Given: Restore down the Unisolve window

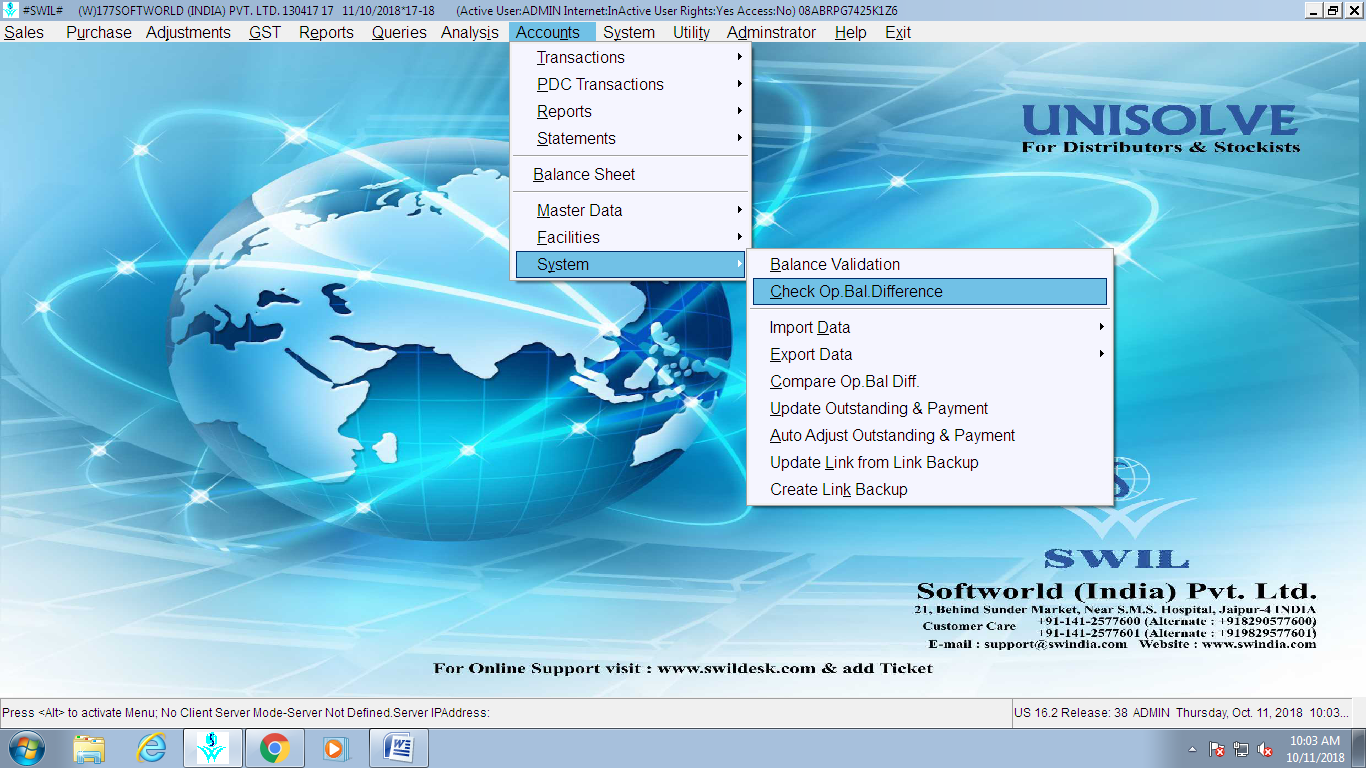Looking at the screenshot, I should 1333,10.
